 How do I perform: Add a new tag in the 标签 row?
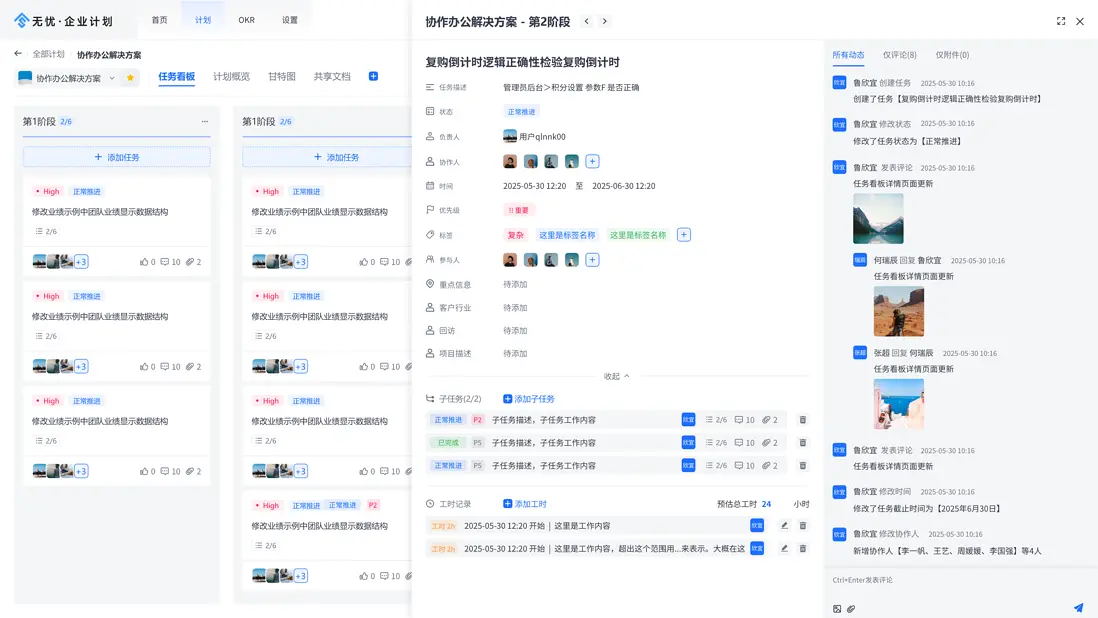pyautogui.click(x=684, y=235)
